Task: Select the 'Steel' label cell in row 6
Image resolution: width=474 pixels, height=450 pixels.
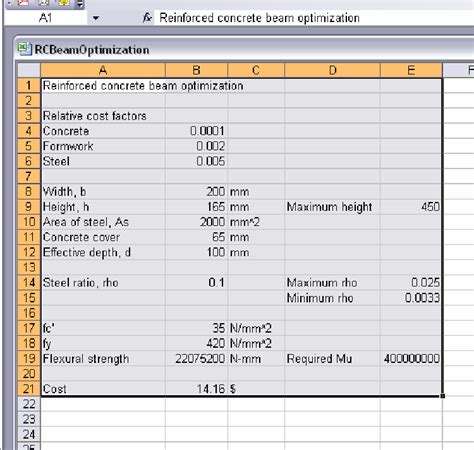Action: (x=103, y=161)
